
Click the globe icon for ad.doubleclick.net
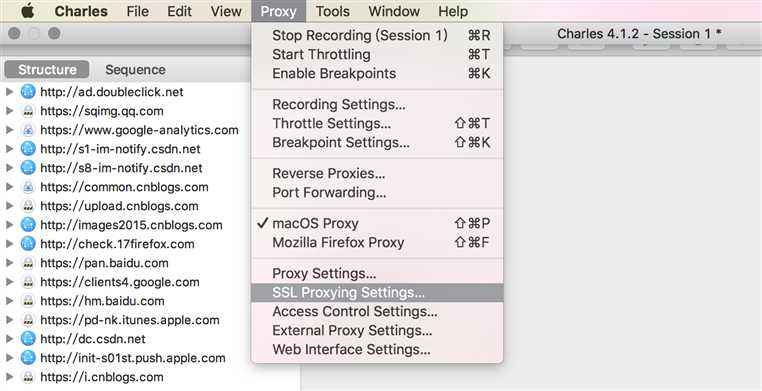[28, 92]
